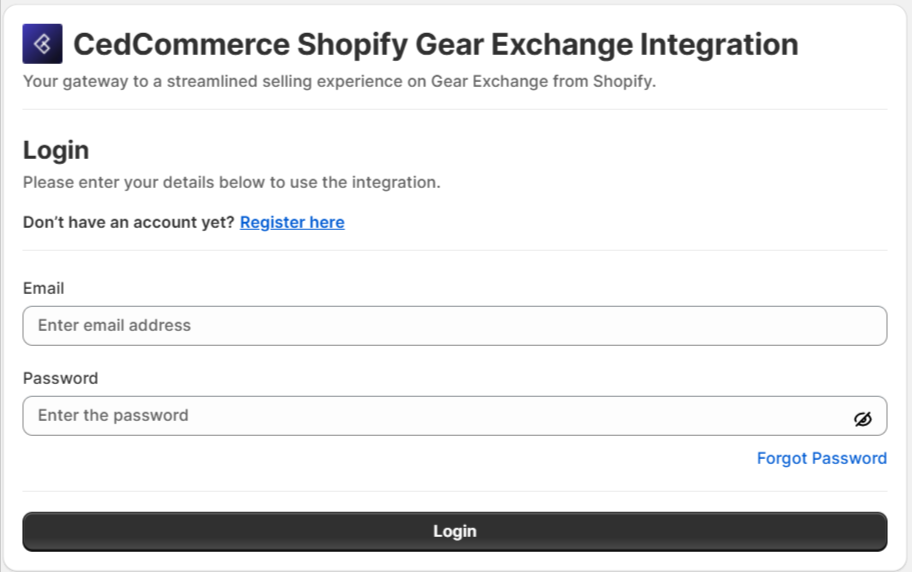Select the CedCommerce Shopify Gear Exchange Integration title
Image resolution: width=912 pixels, height=572 pixels.
pos(436,44)
